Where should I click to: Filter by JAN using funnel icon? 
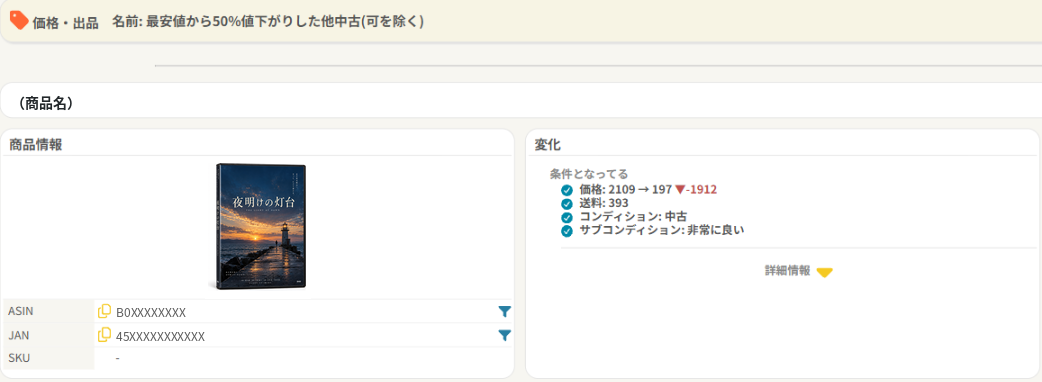504,335
